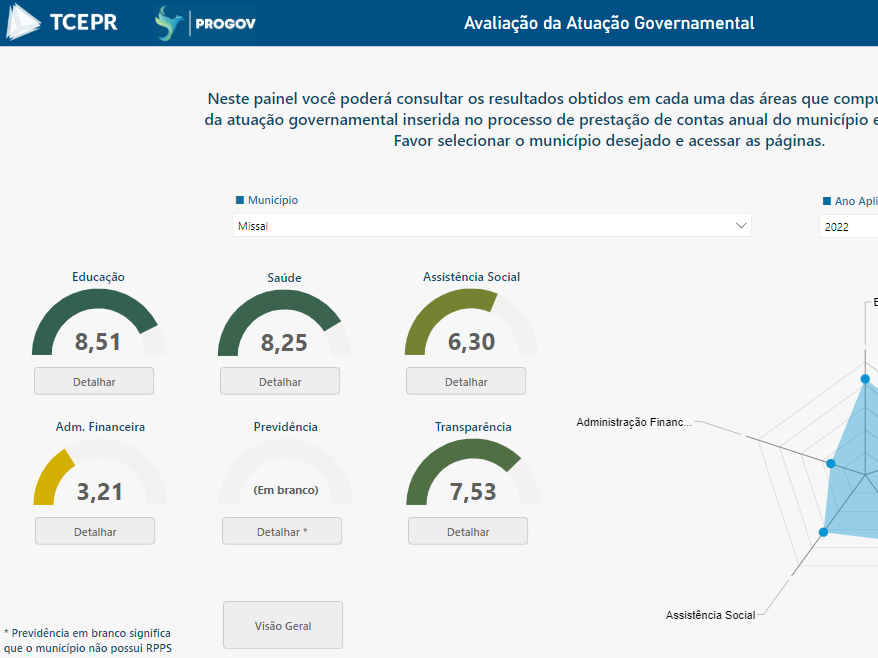Click the Previdência em branco footnote text
Viewport: 878px width, 658px height.
click(x=88, y=641)
